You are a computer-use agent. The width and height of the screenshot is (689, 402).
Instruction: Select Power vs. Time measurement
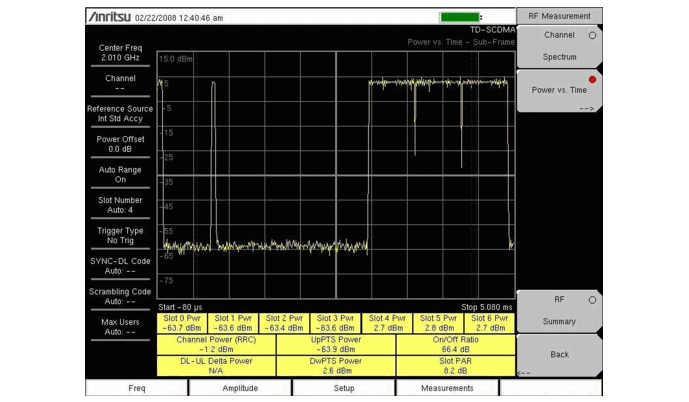click(x=559, y=91)
